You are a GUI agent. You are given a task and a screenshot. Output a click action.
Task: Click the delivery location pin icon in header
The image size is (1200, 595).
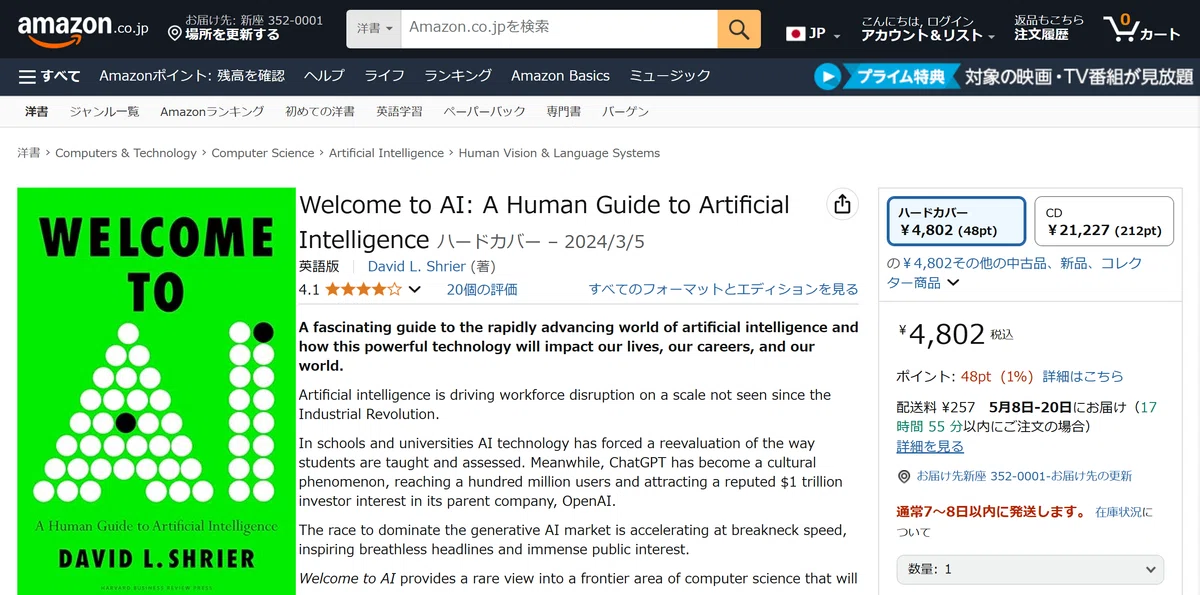(x=175, y=34)
